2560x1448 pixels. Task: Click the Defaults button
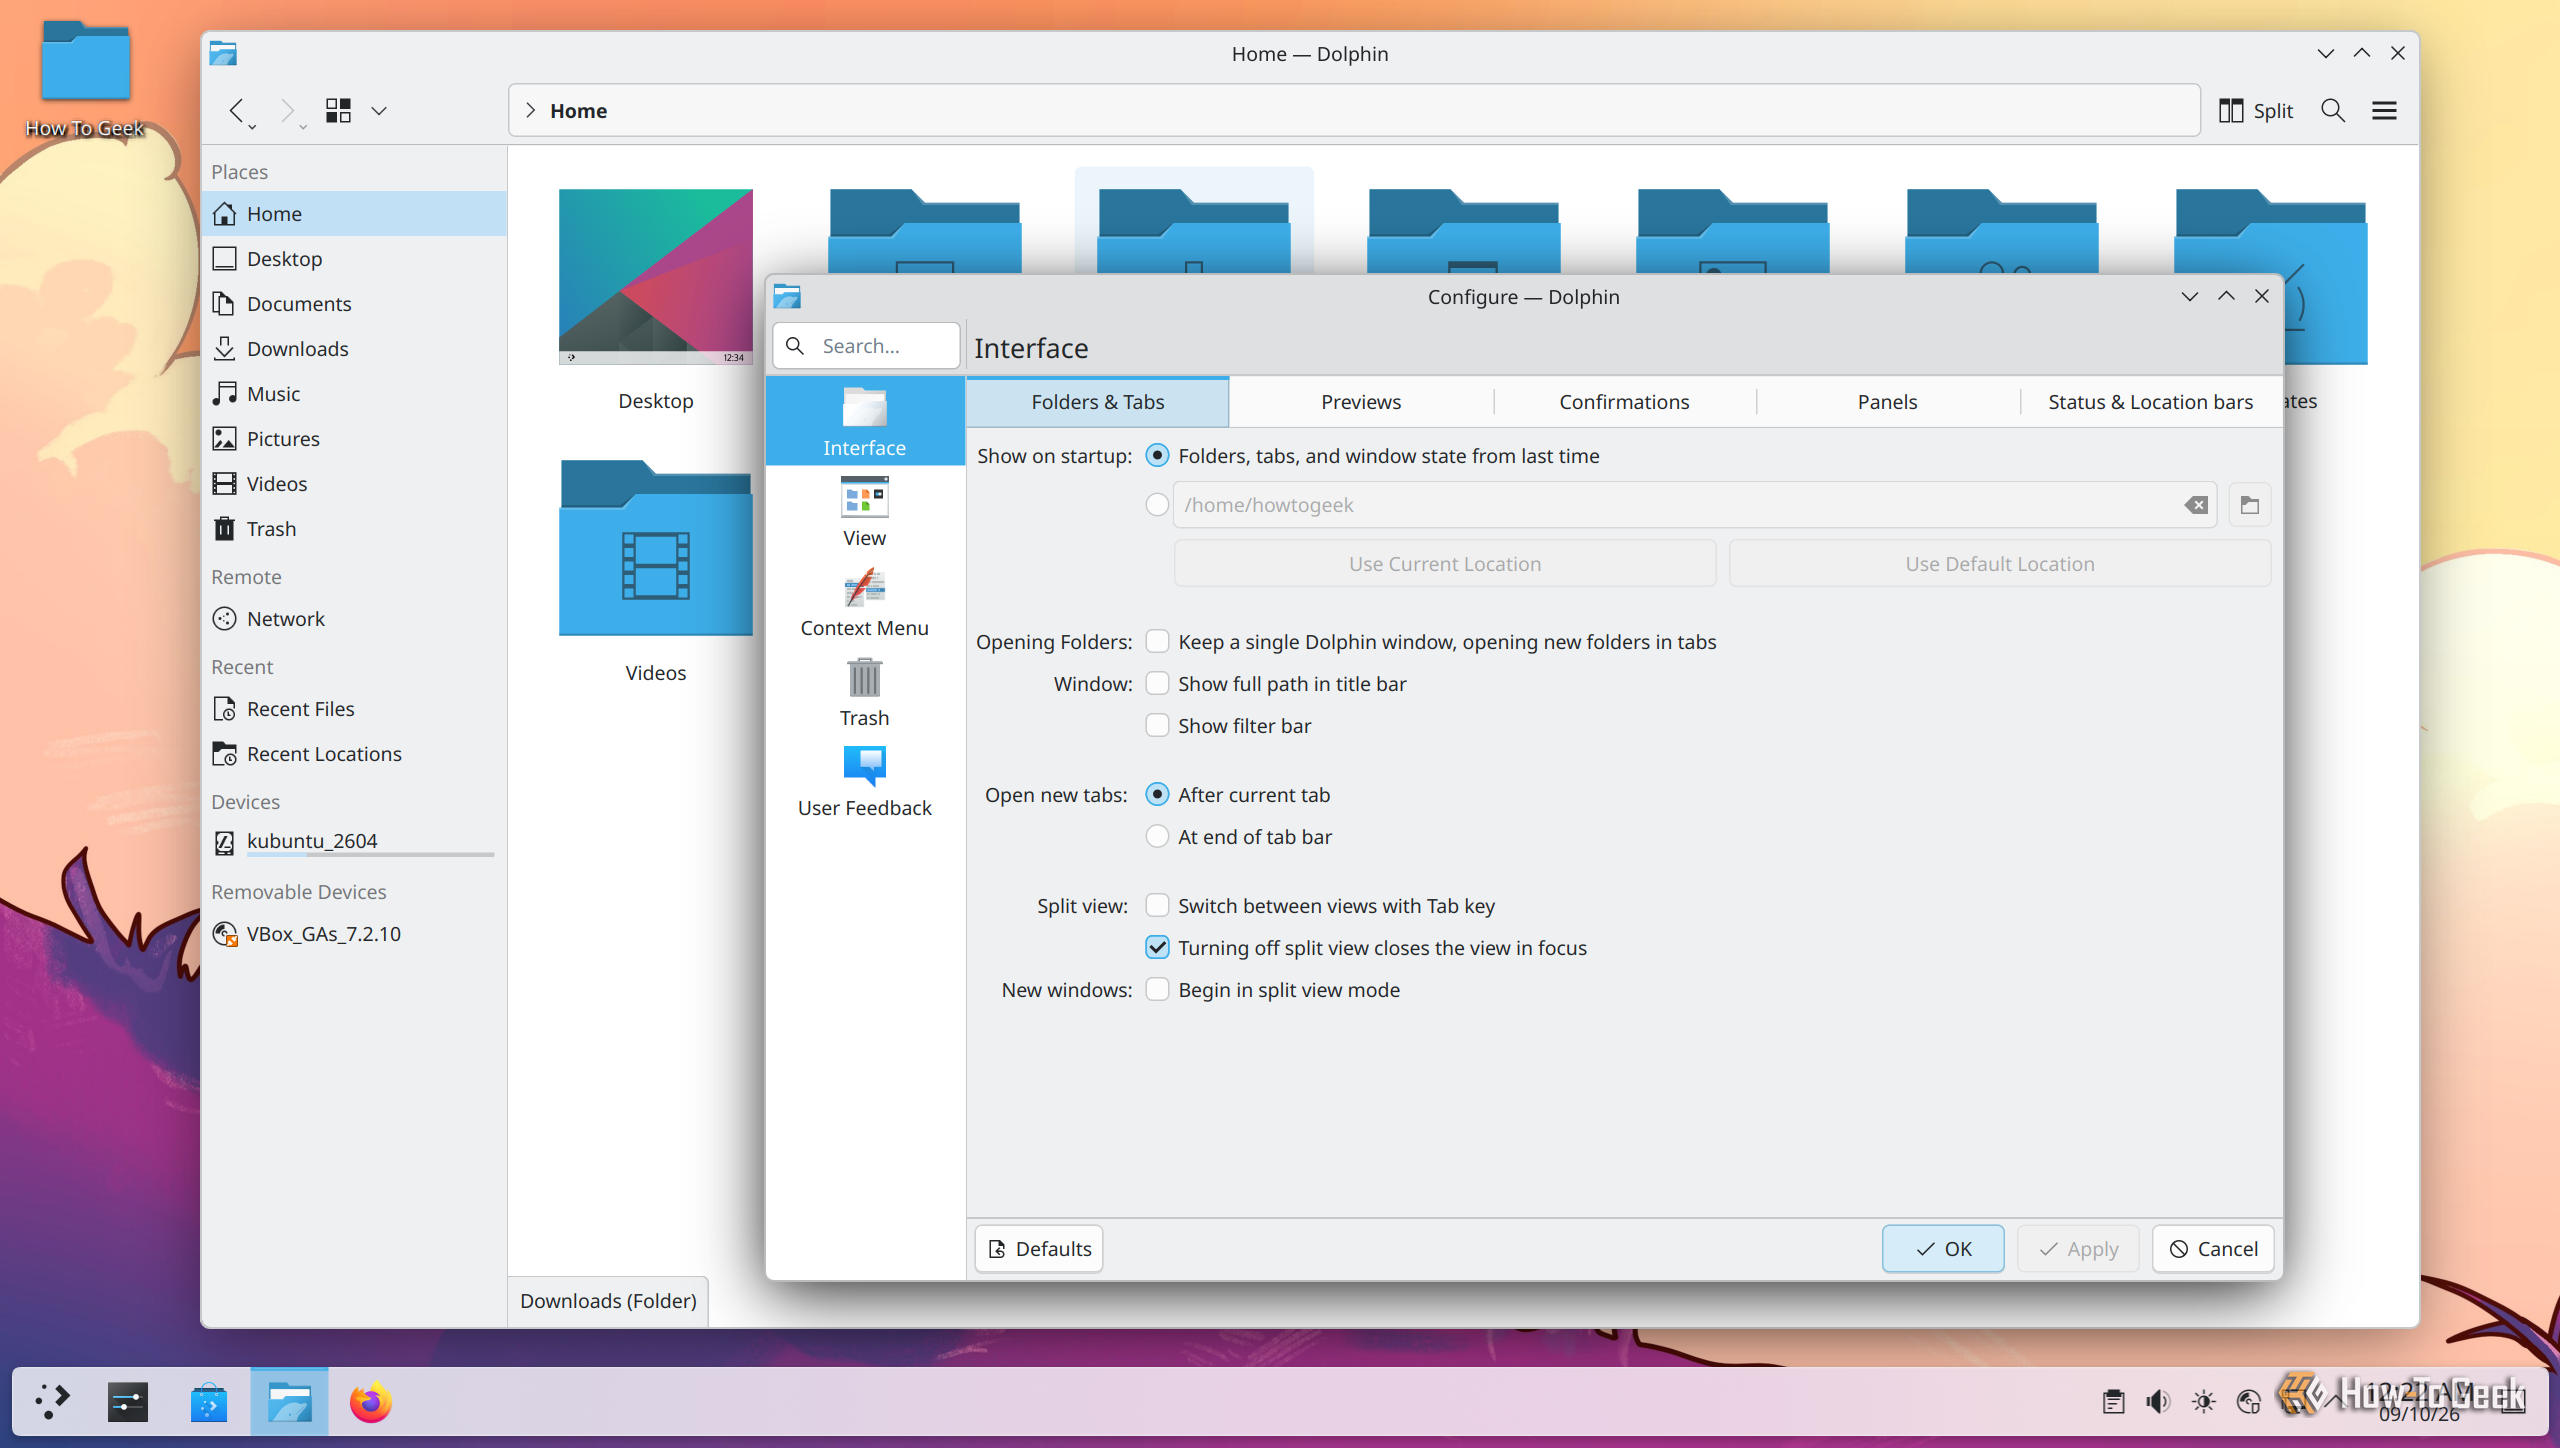coord(1039,1248)
